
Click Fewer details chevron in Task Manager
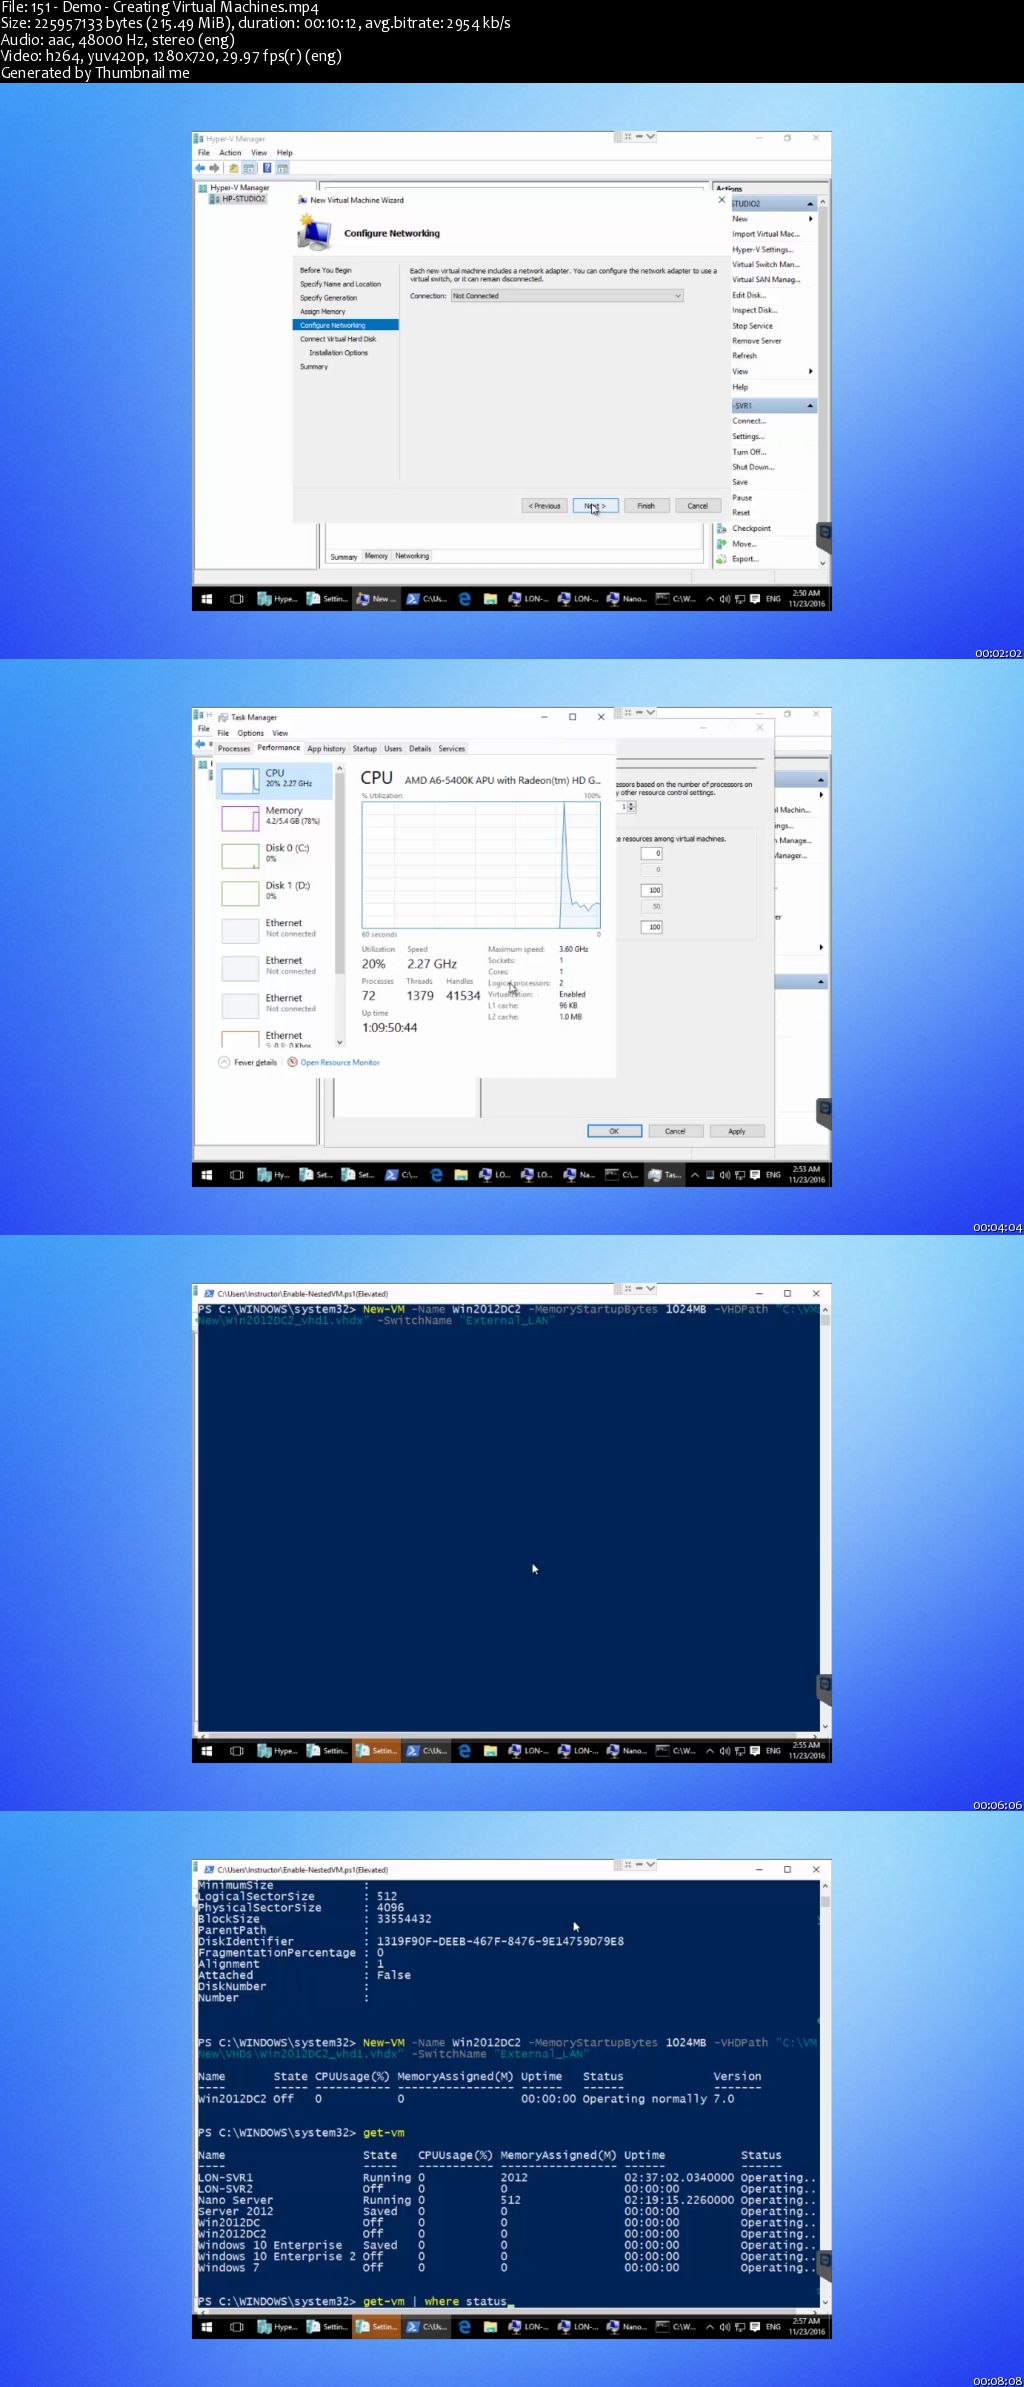coord(224,1062)
